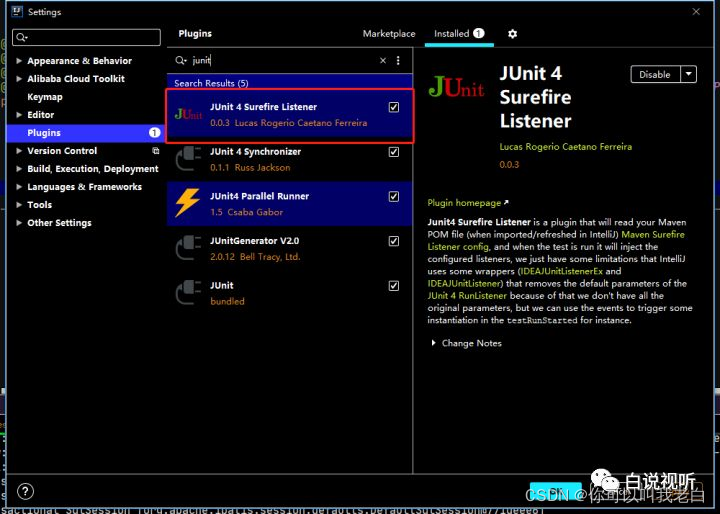The width and height of the screenshot is (720, 514).
Task: Focus the settings search field
Action: click(86, 37)
